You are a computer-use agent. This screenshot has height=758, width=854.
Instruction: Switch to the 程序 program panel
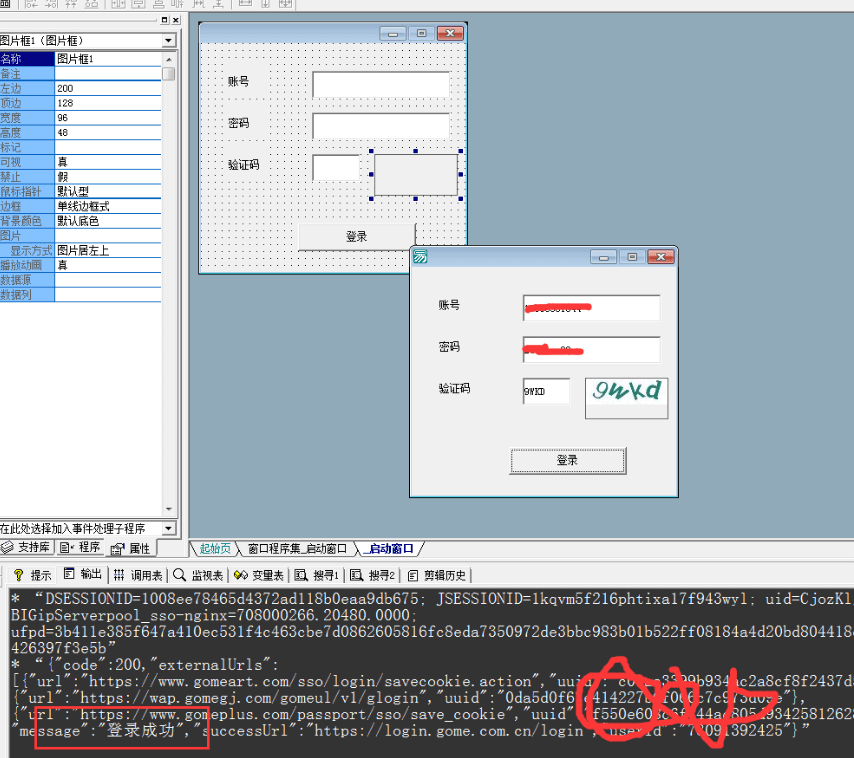[82, 547]
